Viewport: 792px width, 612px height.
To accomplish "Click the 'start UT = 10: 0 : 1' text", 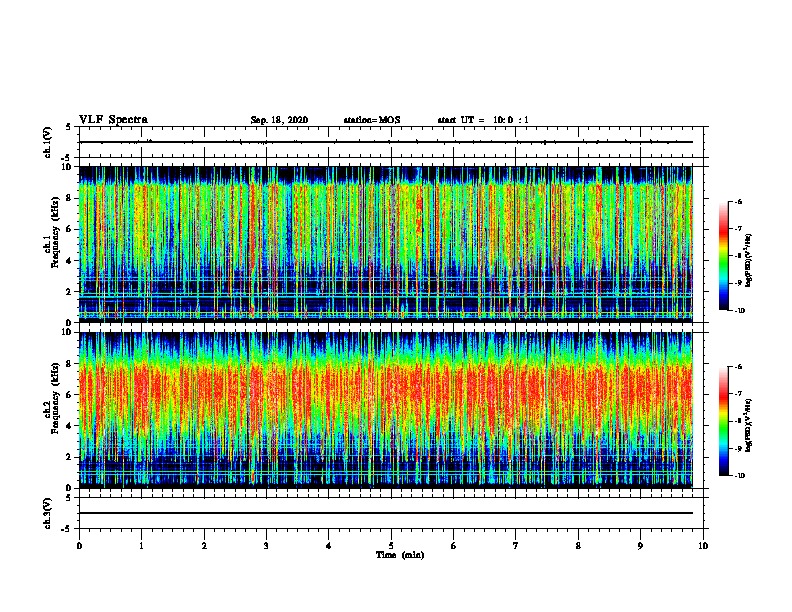I will (483, 120).
